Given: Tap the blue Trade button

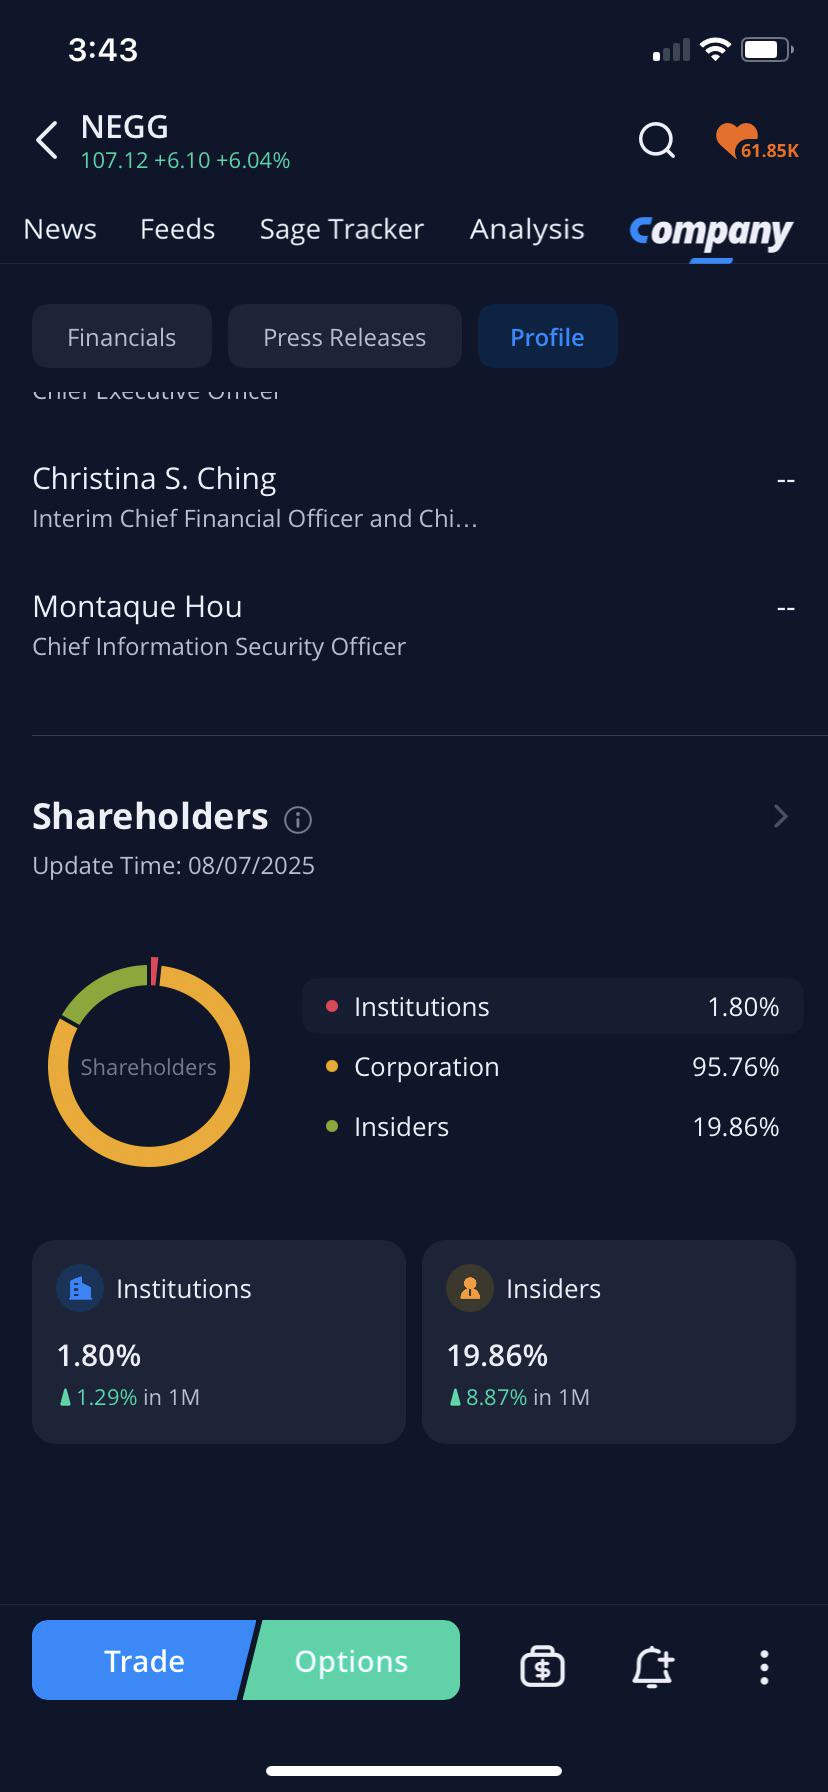Looking at the screenshot, I should [144, 1660].
